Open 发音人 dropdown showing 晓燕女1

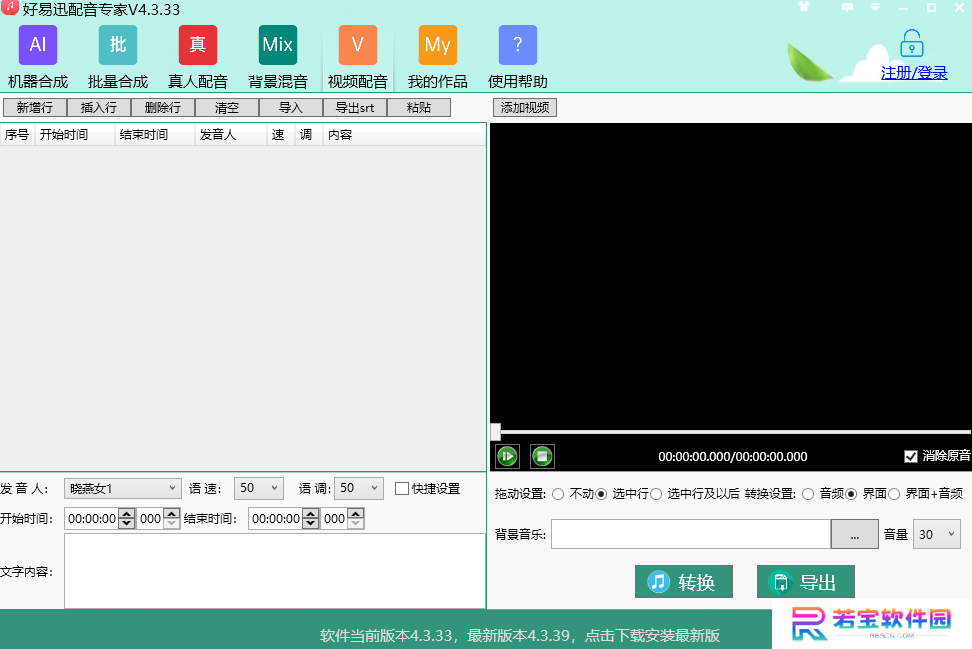pyautogui.click(x=123, y=488)
